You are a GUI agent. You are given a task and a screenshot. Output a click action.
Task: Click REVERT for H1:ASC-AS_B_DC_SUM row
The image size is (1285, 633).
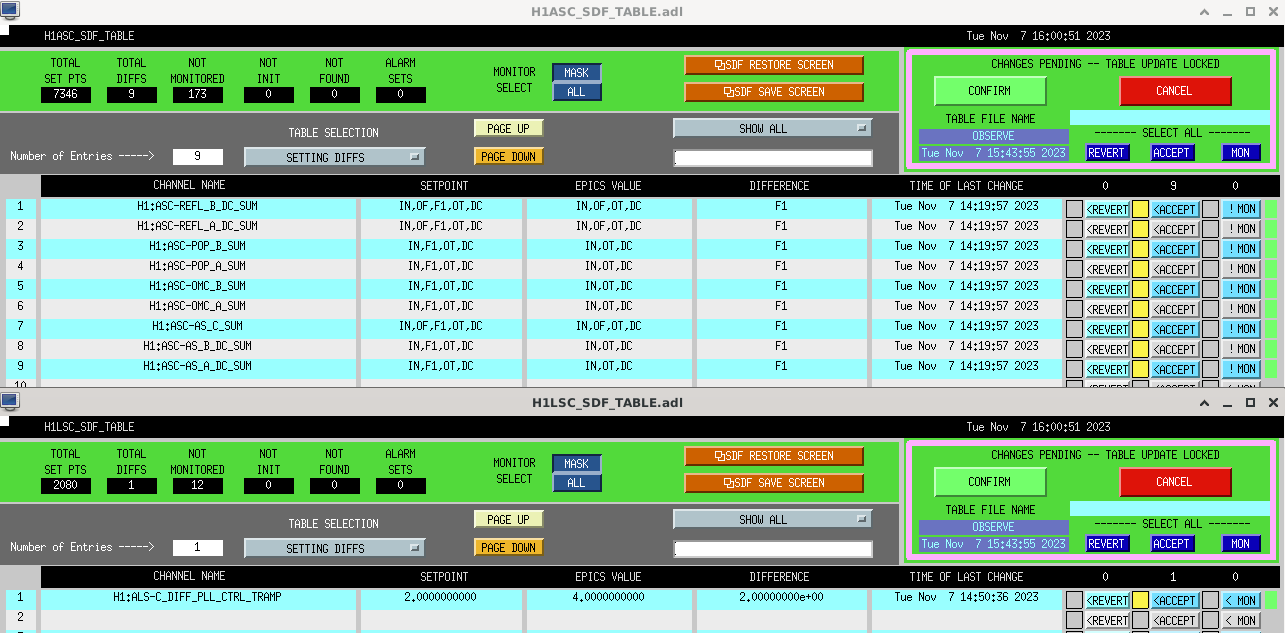(1107, 350)
